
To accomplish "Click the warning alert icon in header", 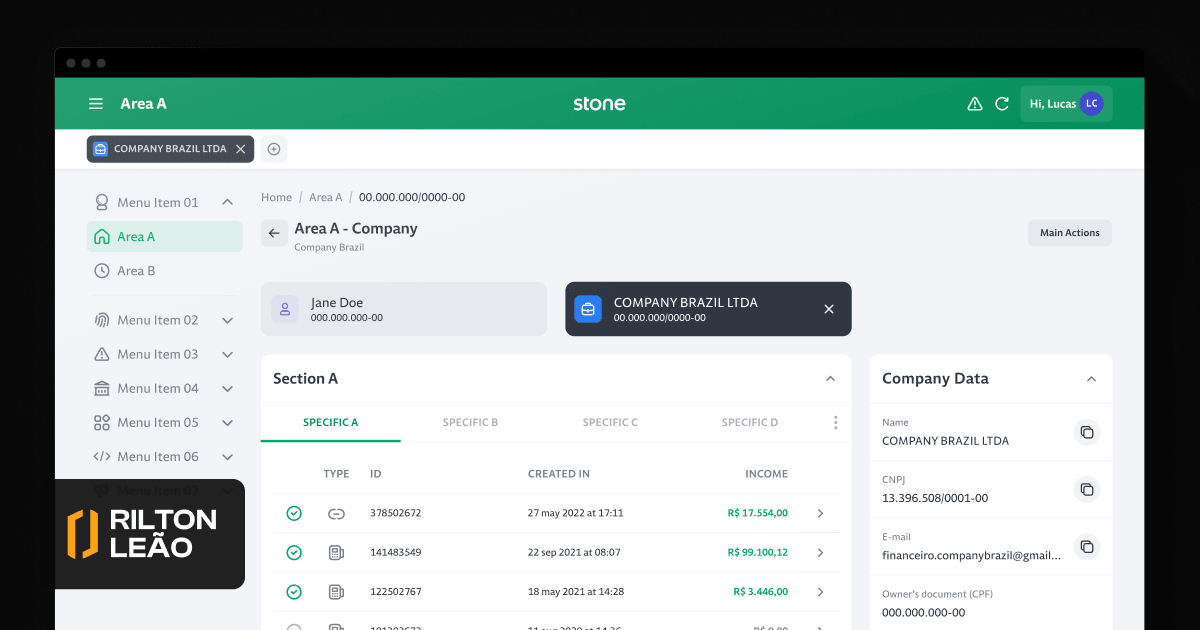I will pos(974,104).
